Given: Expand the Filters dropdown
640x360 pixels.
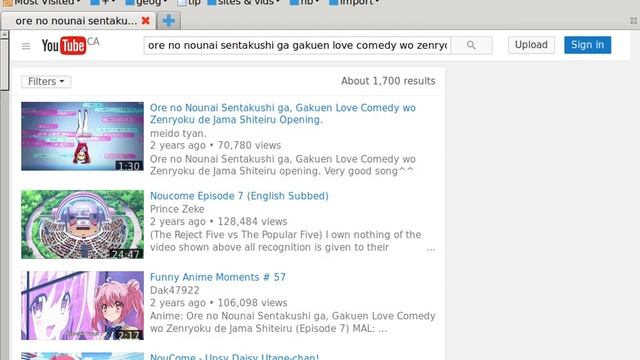Looking at the screenshot, I should pyautogui.click(x=46, y=82).
